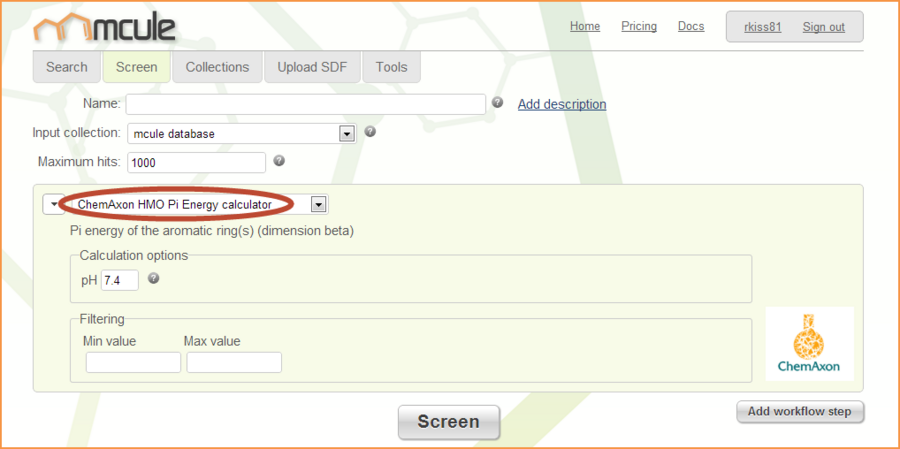Click help icon next to Name field
This screenshot has height=449, width=900.
[497, 103]
